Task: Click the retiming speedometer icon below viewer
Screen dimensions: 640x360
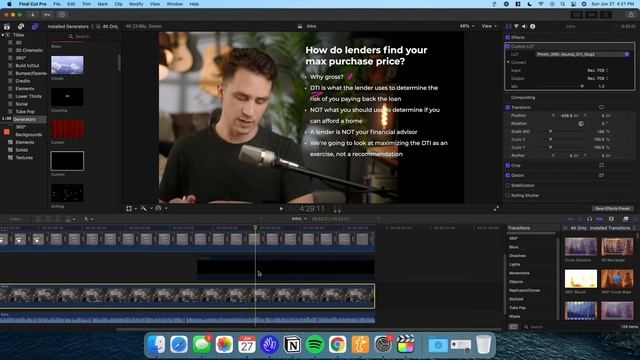Action: (158, 209)
